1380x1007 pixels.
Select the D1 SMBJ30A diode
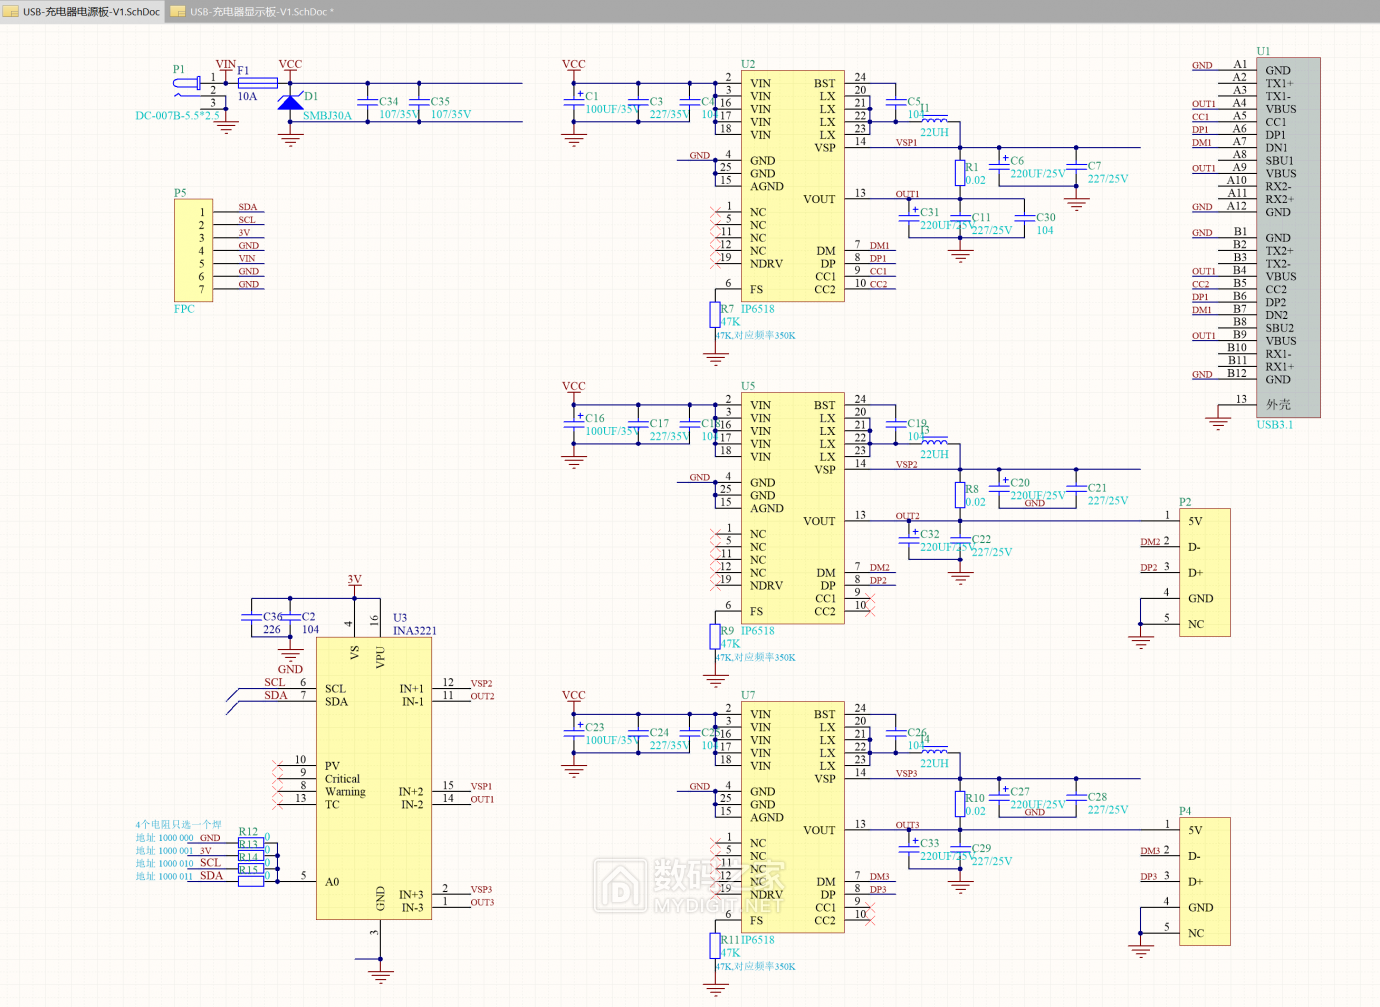point(290,102)
